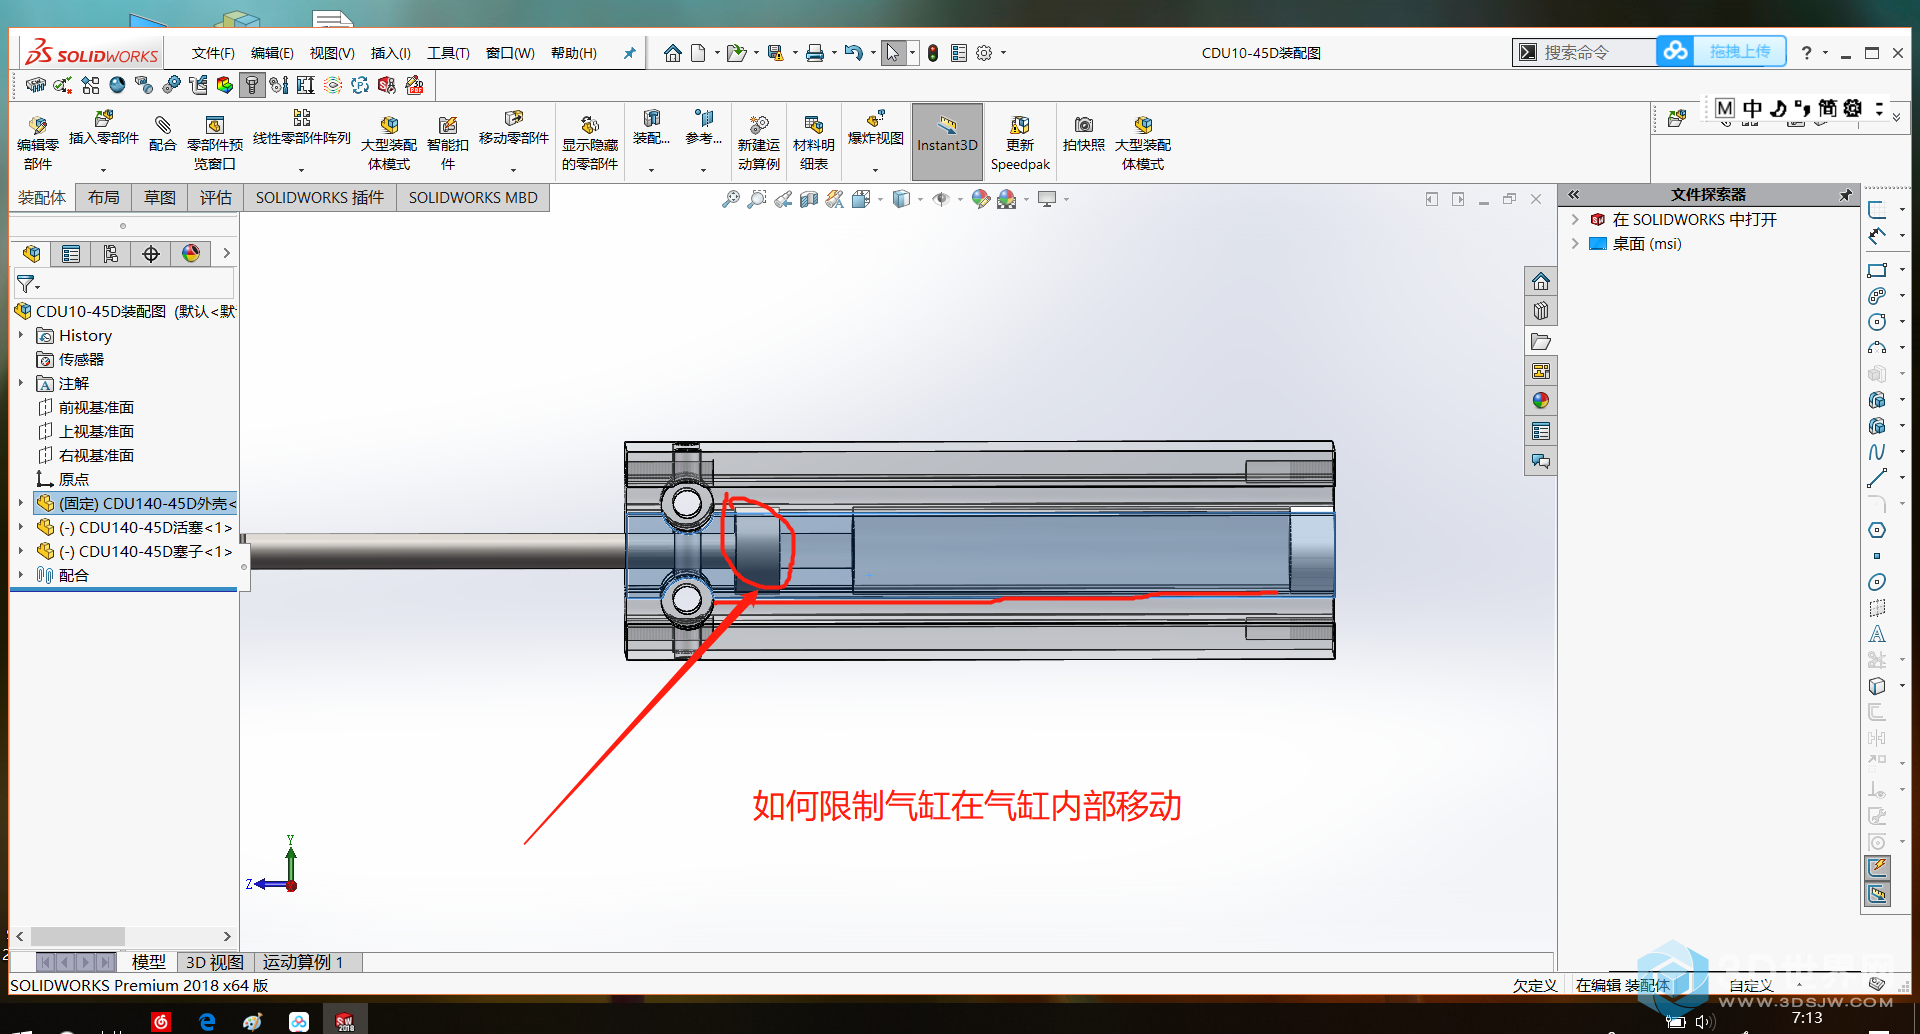Click the Edit Component icon (编辑零部件)
The width and height of the screenshot is (1920, 1034).
pyautogui.click(x=38, y=143)
